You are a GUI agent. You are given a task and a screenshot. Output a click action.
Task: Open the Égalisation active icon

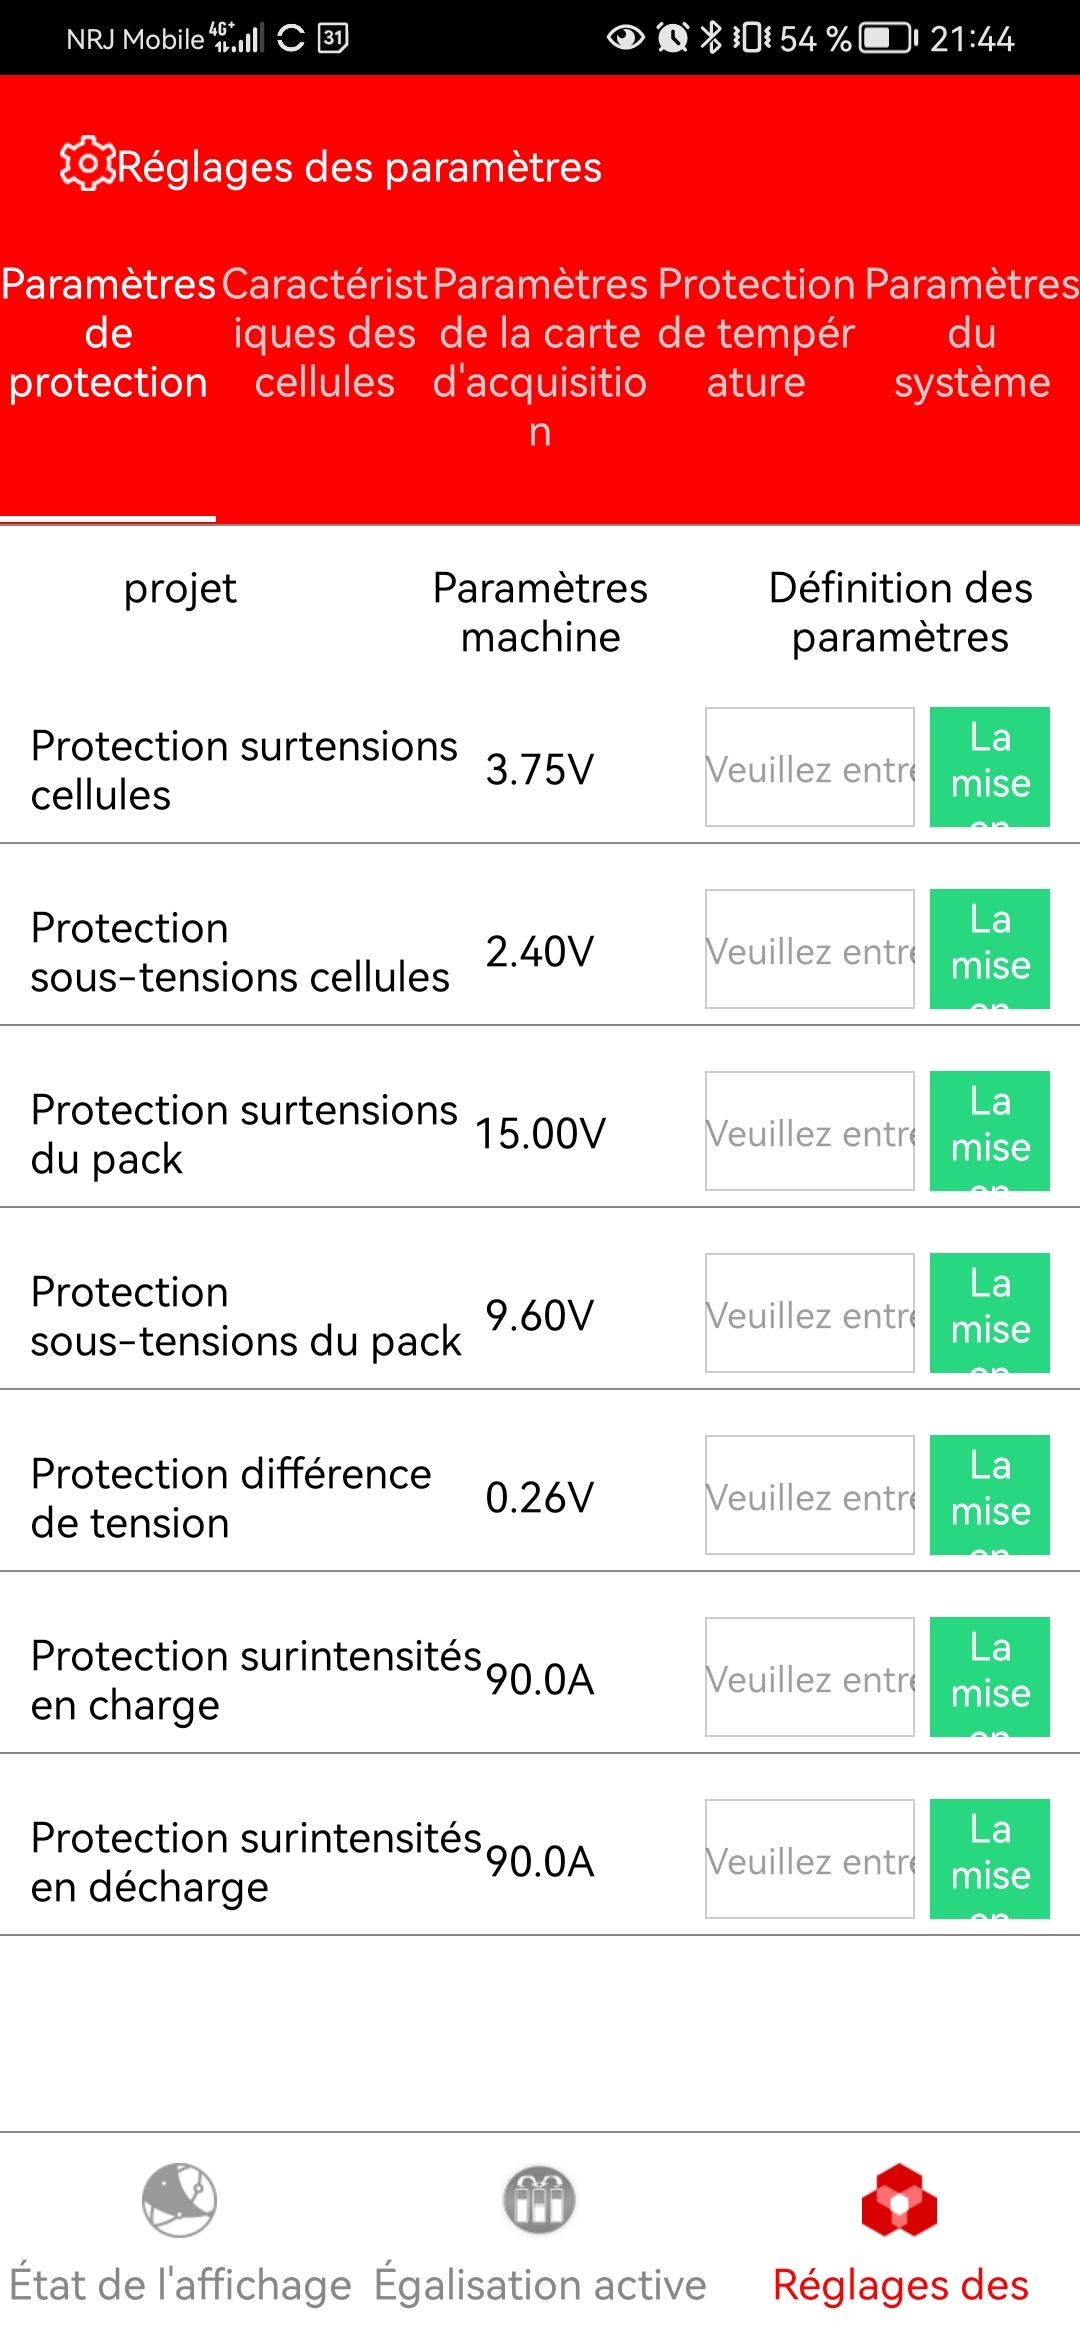coord(539,2200)
